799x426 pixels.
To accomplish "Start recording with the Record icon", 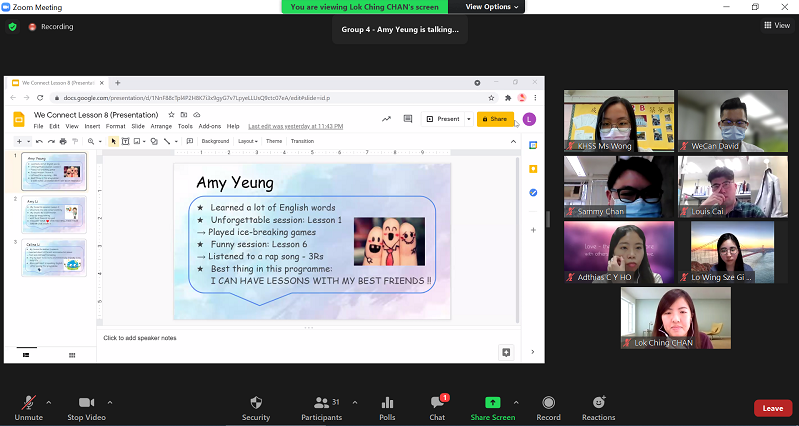I will (x=548, y=402).
